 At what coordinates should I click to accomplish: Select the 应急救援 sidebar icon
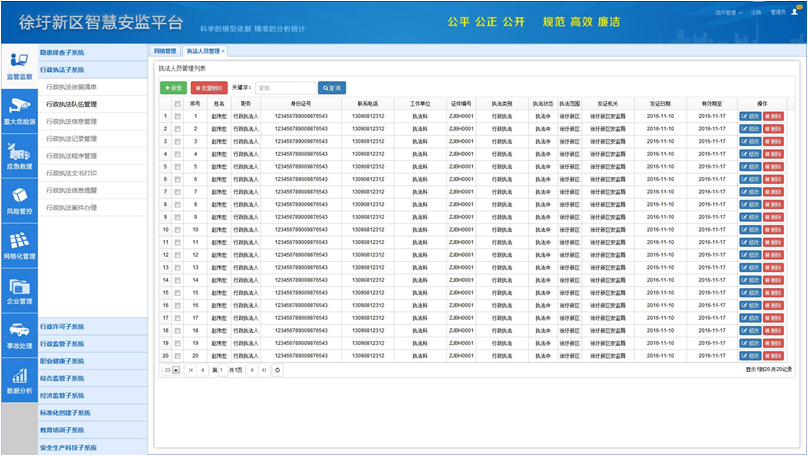click(x=19, y=155)
